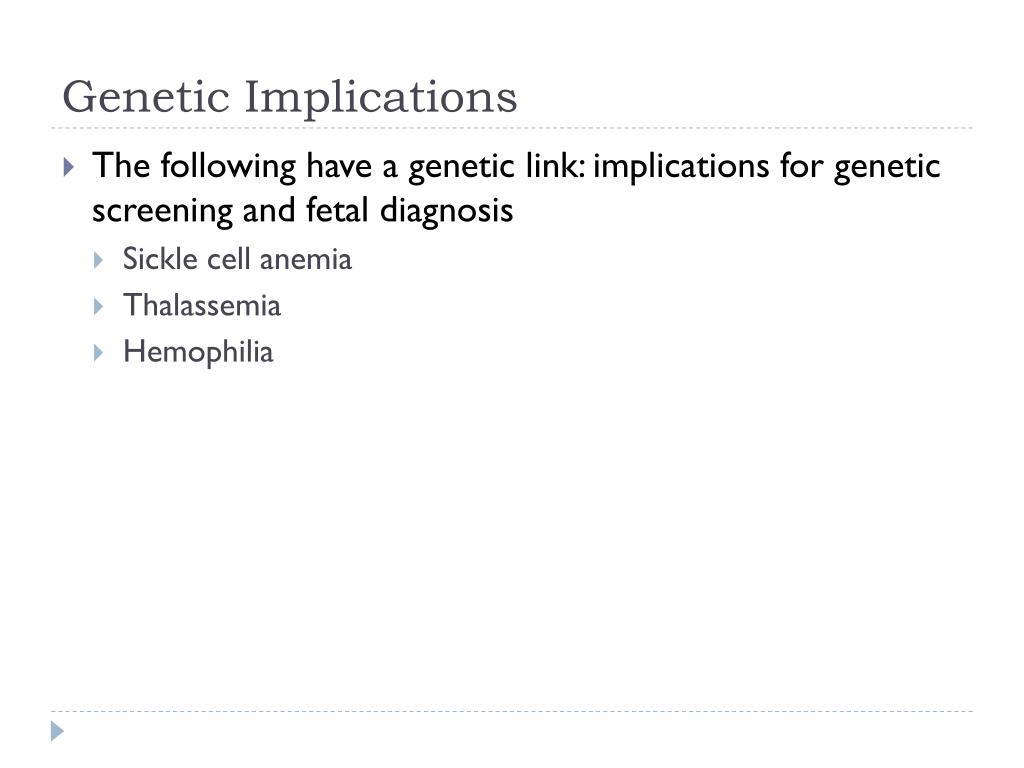Screen dimensions: 1024x768
Task: Click the dashed footer line above the triangle
Action: tap(512, 711)
